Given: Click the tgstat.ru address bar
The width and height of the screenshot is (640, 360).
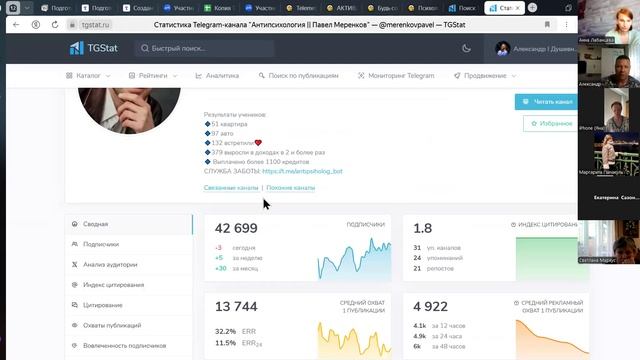Looking at the screenshot, I should click(95, 25).
